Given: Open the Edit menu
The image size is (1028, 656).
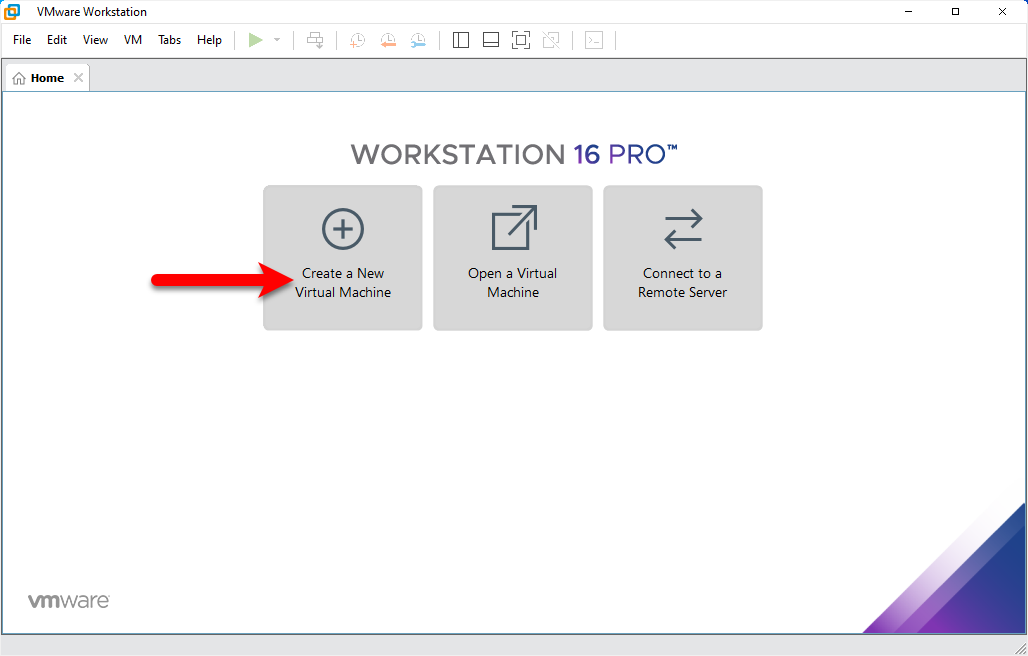Looking at the screenshot, I should click(x=57, y=40).
